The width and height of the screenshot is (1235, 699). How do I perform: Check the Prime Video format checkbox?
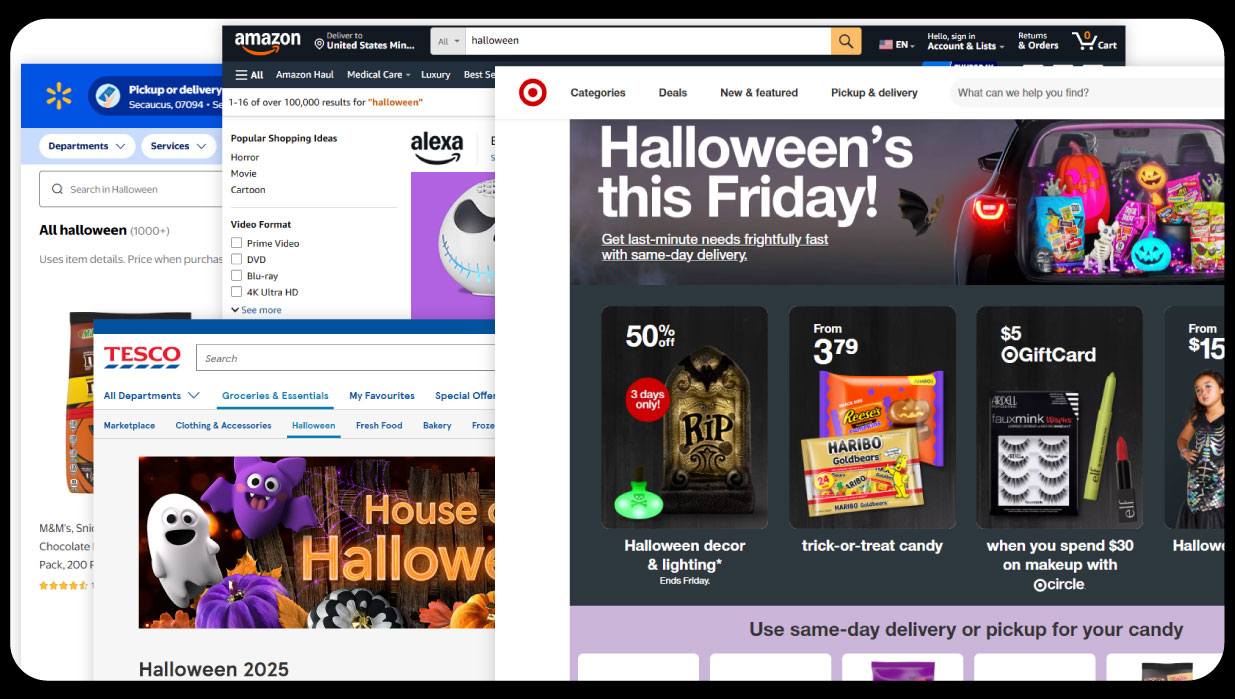pyautogui.click(x=236, y=243)
